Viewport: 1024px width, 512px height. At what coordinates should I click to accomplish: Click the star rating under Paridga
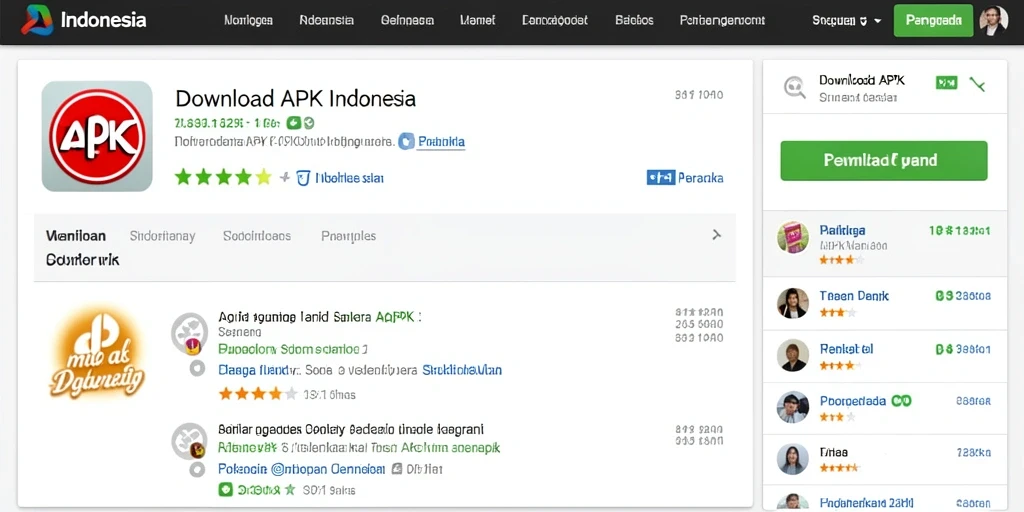coord(842,259)
